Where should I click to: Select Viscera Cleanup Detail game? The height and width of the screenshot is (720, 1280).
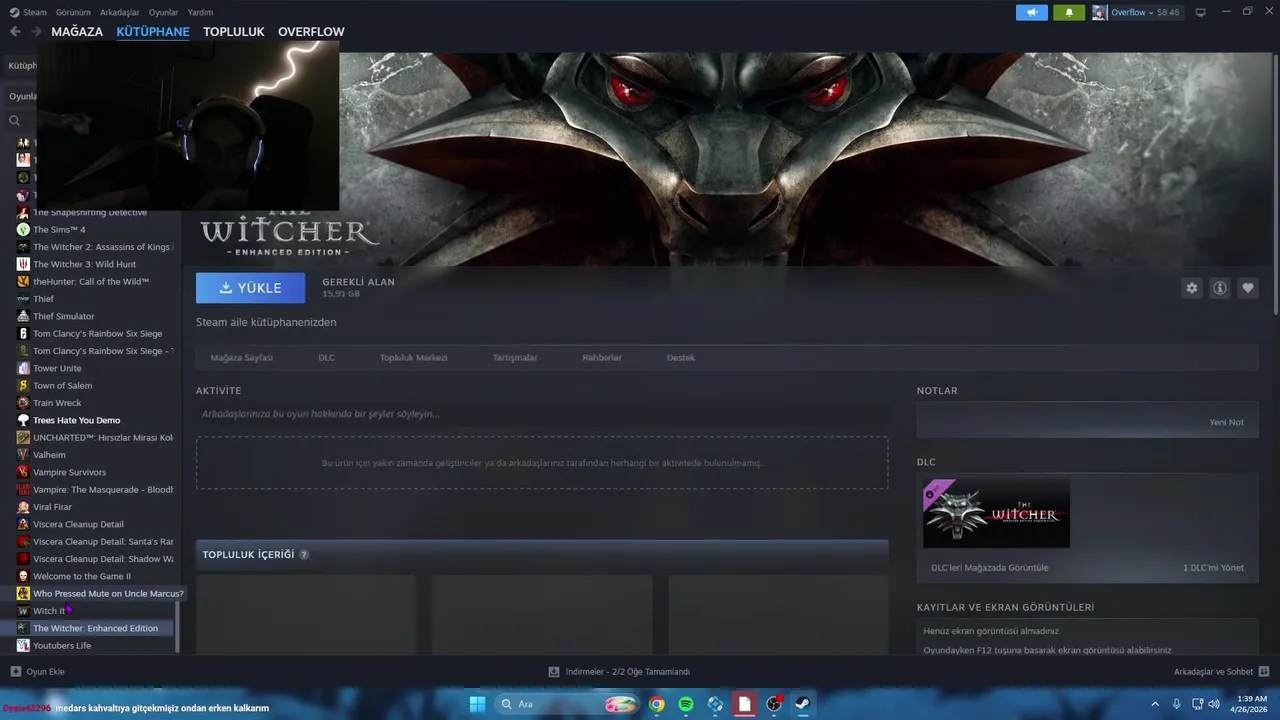click(x=78, y=524)
